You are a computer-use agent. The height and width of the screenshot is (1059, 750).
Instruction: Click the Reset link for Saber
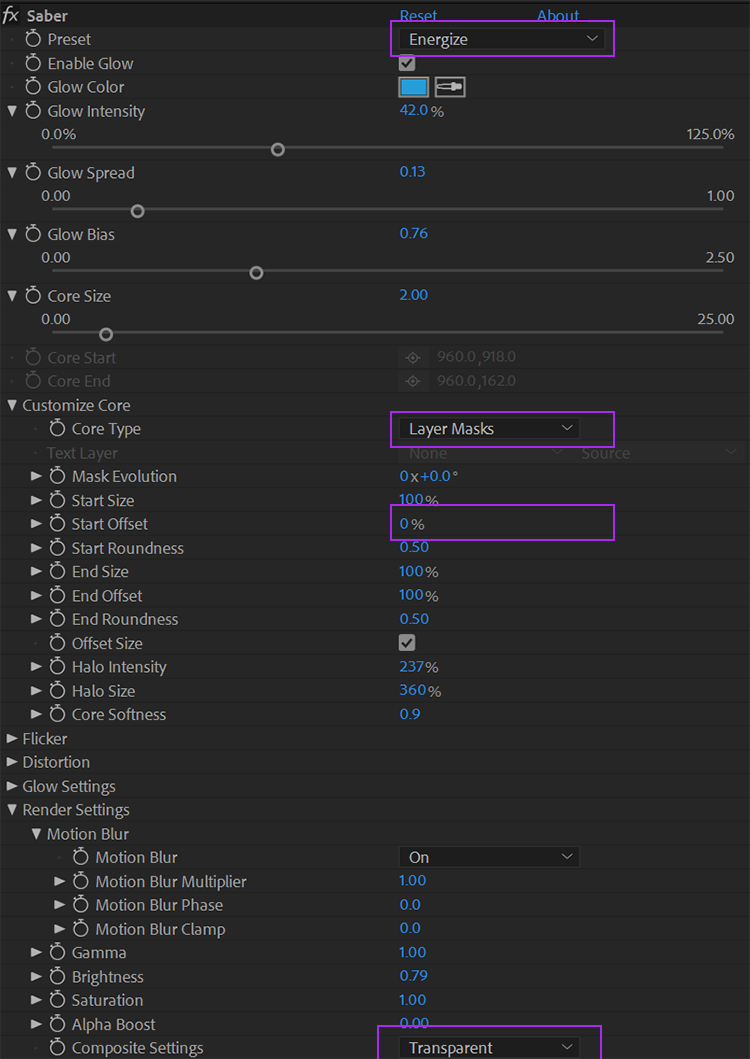[418, 16]
